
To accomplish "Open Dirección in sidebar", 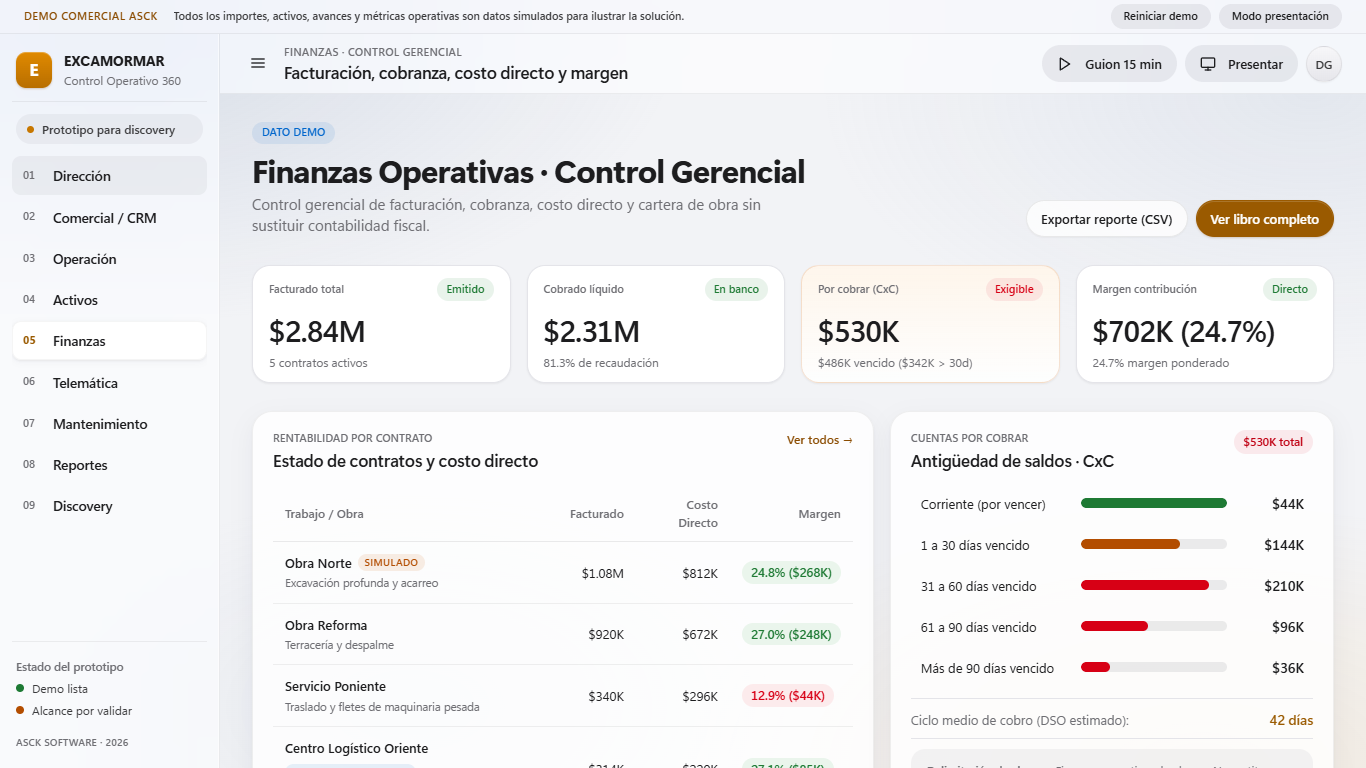I will (109, 176).
